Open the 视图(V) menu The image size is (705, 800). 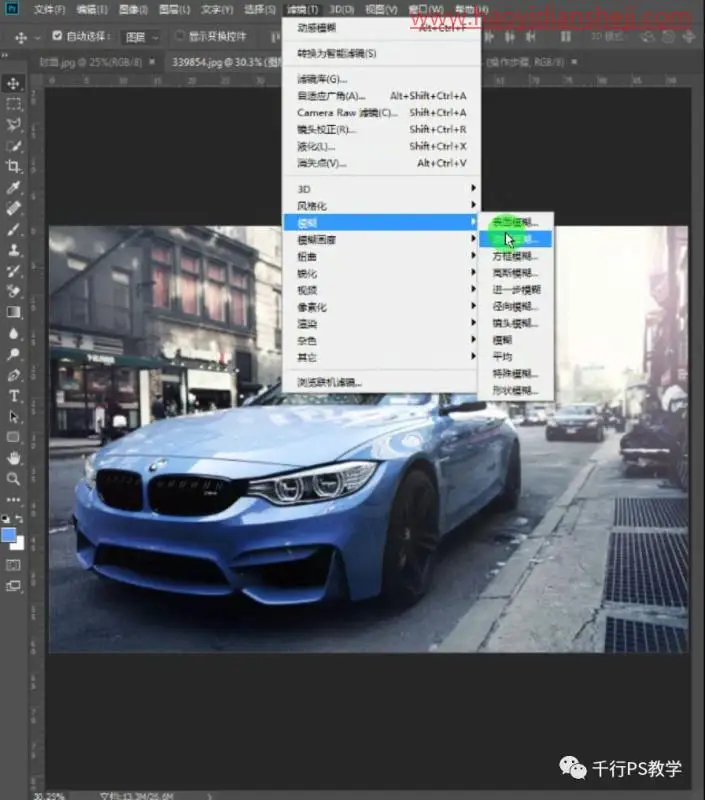[x=381, y=9]
